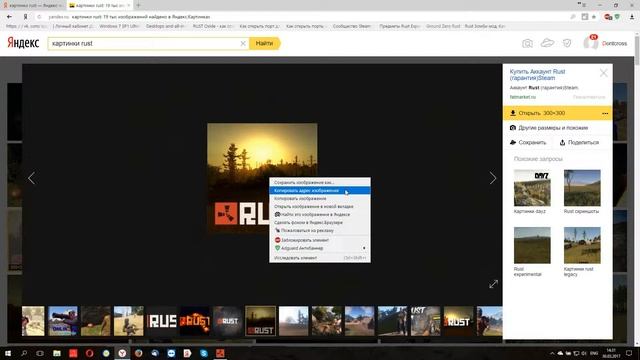This screenshot has width=640, height=360.
Task: Show previous image with left arrow
Action: (31, 178)
